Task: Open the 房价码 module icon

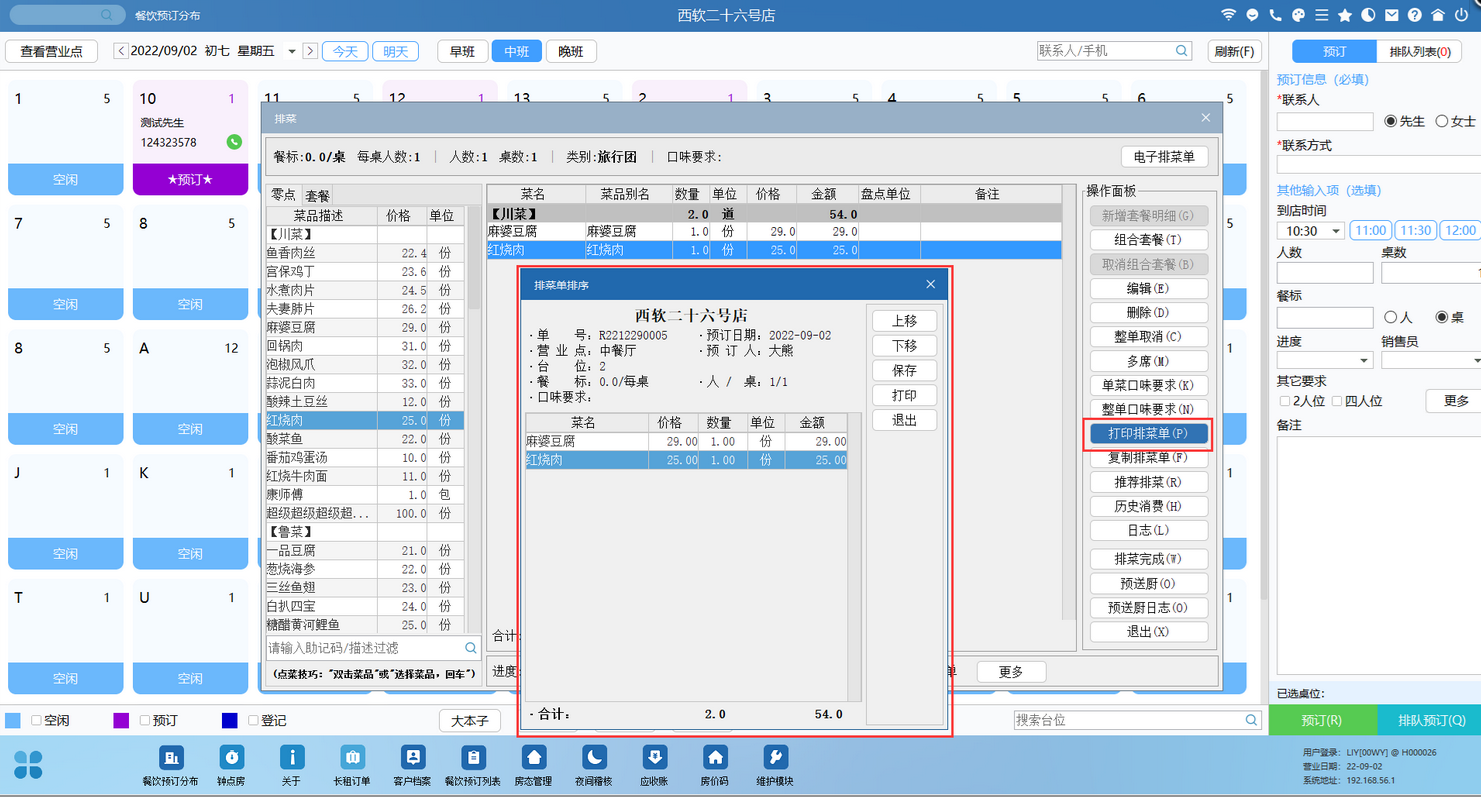Action: coord(715,757)
